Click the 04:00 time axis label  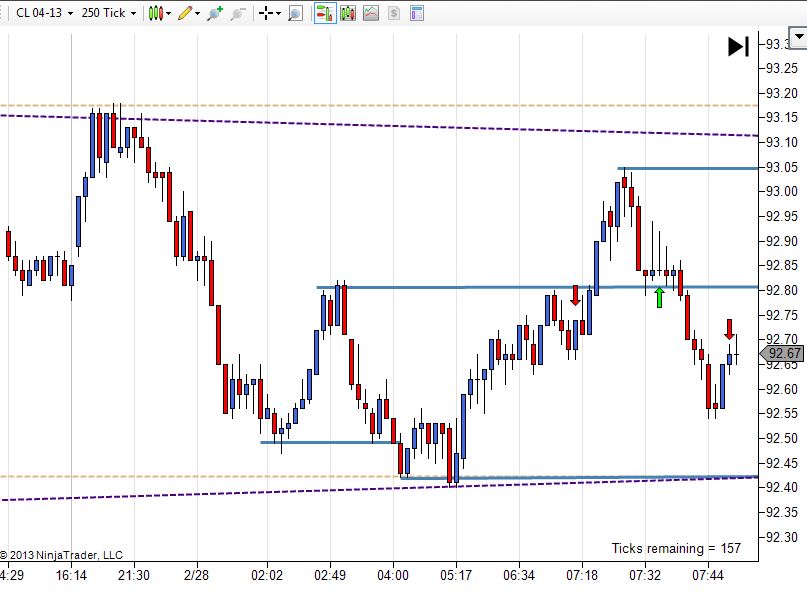(393, 575)
